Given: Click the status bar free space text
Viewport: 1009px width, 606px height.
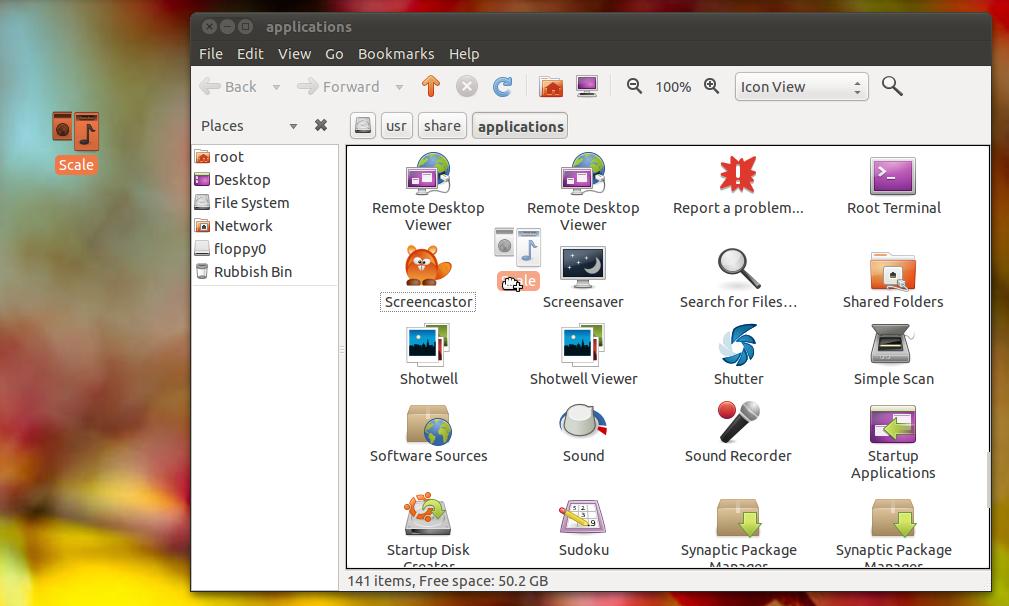Looking at the screenshot, I should [448, 582].
